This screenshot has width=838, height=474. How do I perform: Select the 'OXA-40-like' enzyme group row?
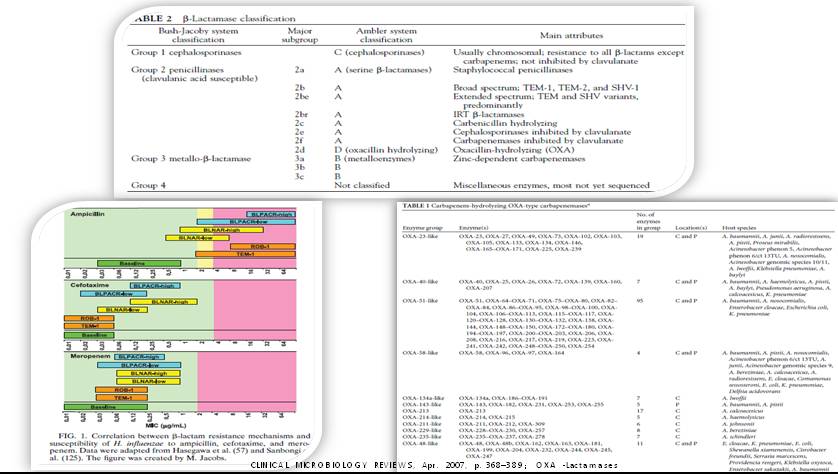click(420, 281)
